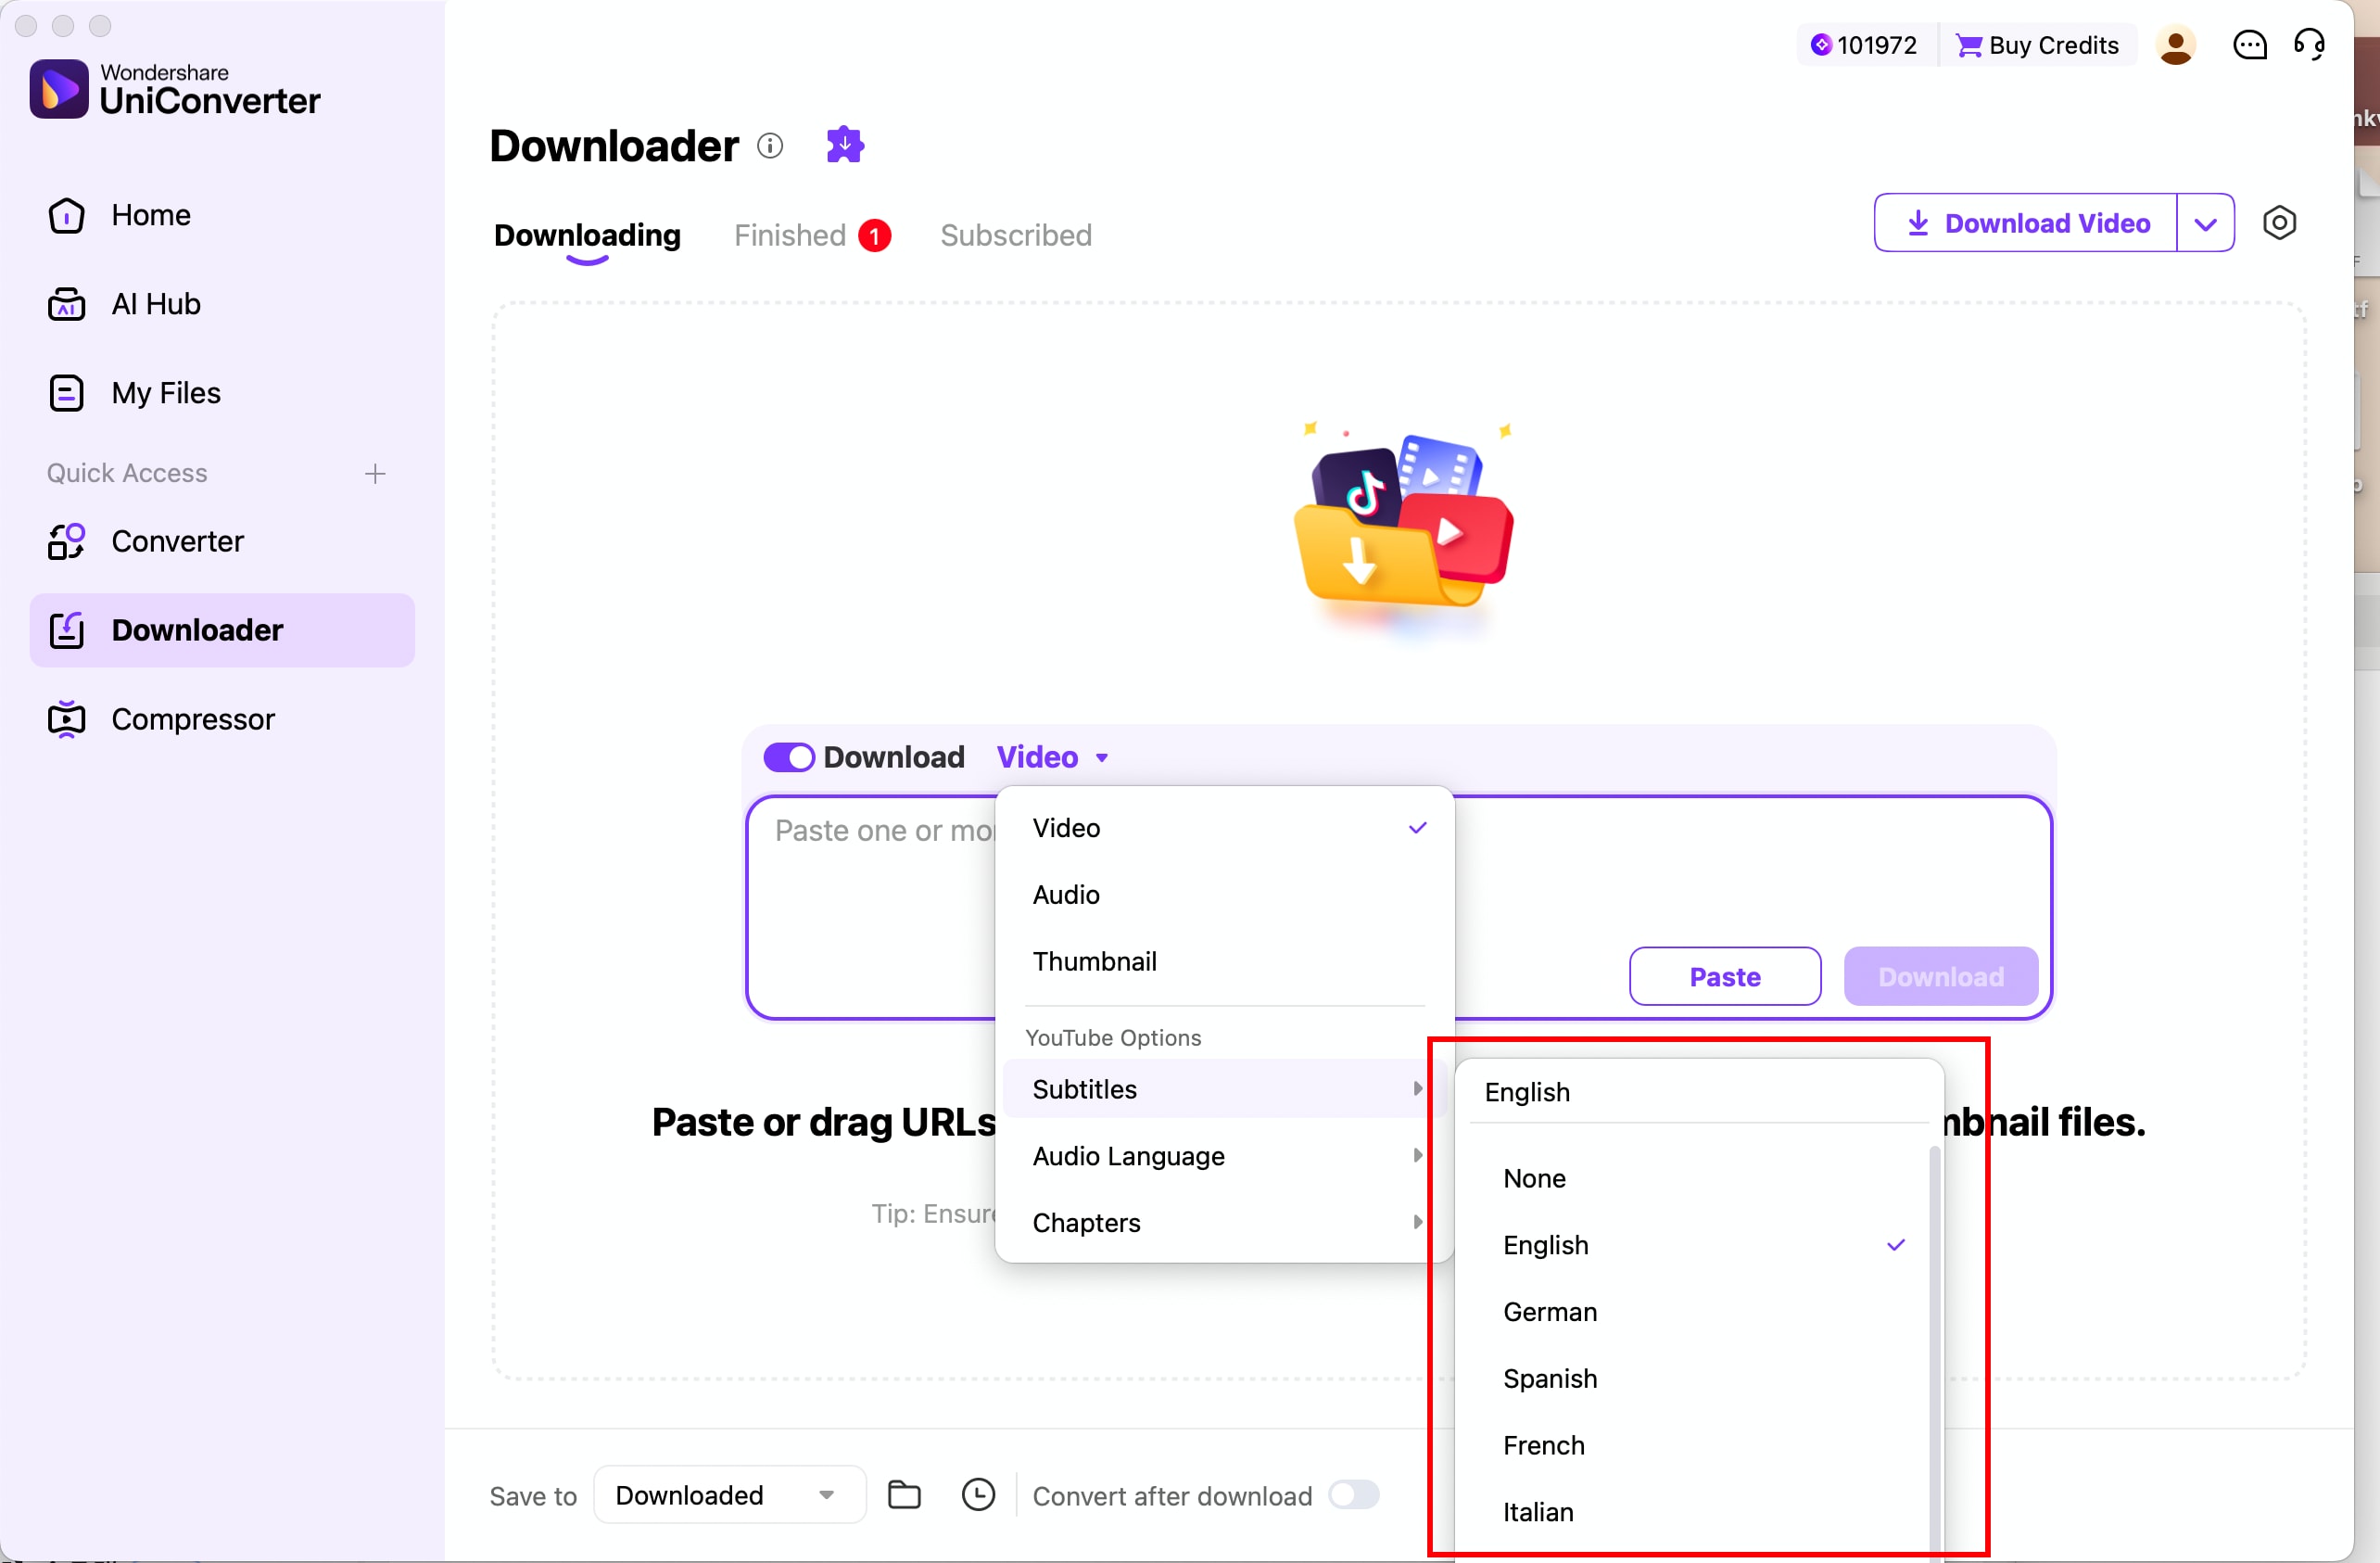
Task: Enable Convert after download switch
Action: (x=1354, y=1495)
